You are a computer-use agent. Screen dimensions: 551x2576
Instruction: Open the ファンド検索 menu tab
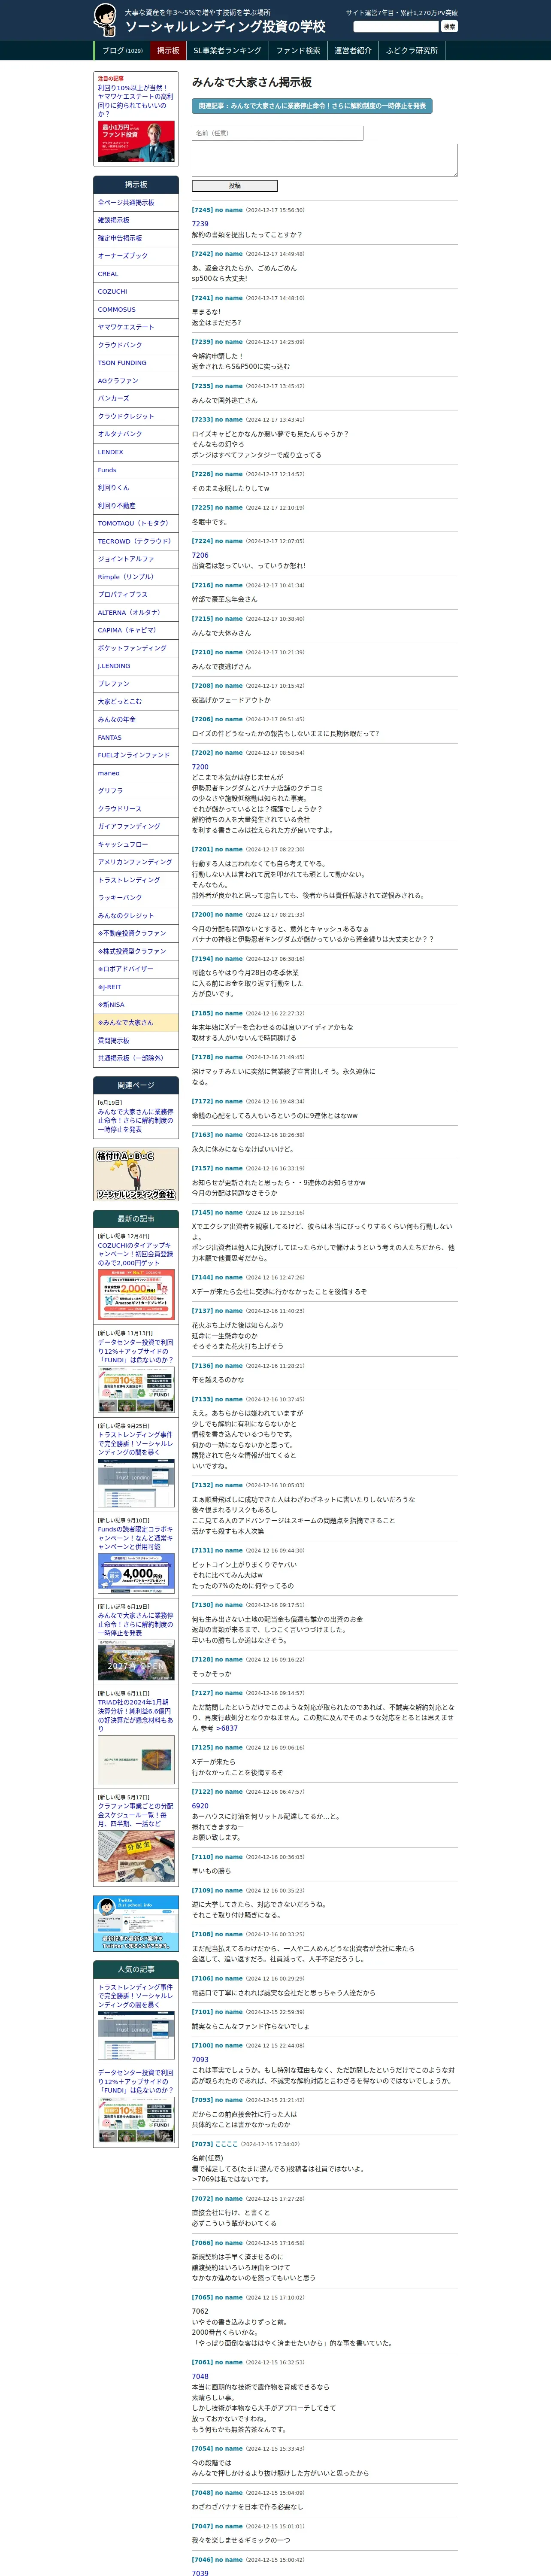click(x=298, y=51)
